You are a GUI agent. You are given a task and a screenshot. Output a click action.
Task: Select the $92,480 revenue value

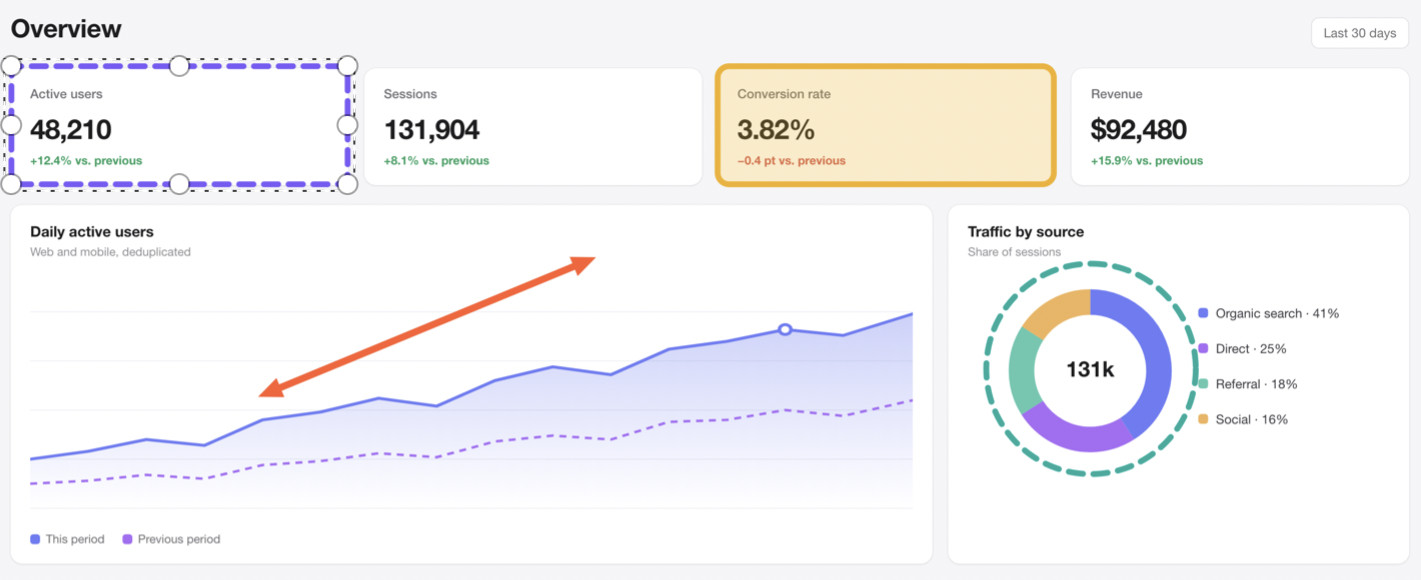point(1139,130)
